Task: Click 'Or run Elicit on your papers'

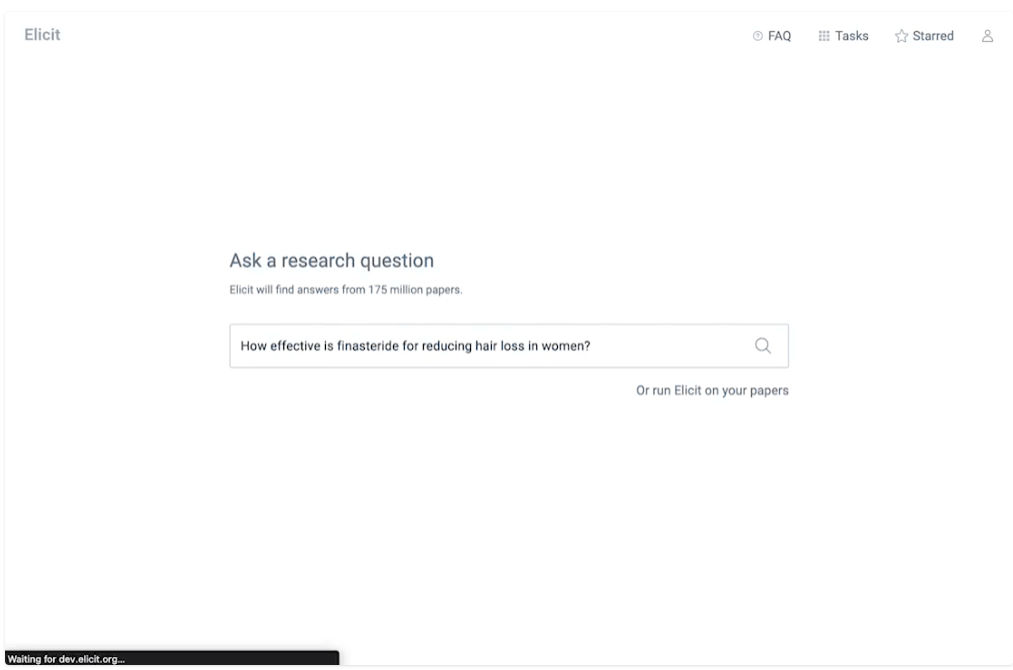Action: (712, 390)
